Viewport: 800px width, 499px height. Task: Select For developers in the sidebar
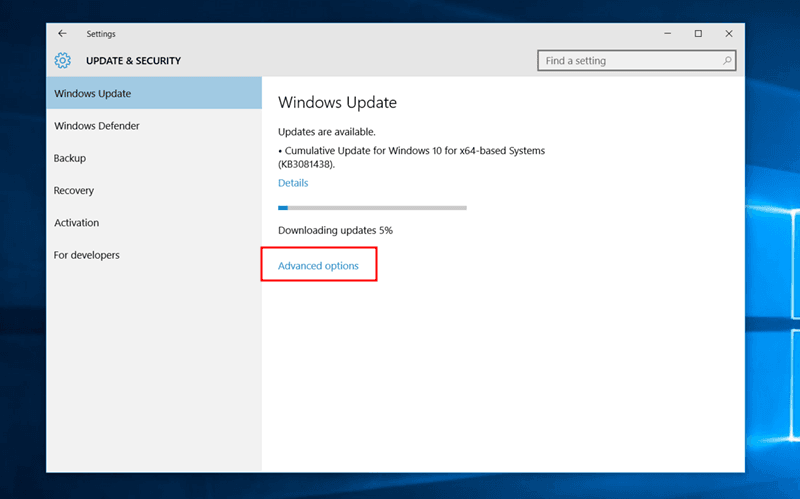tap(154, 255)
